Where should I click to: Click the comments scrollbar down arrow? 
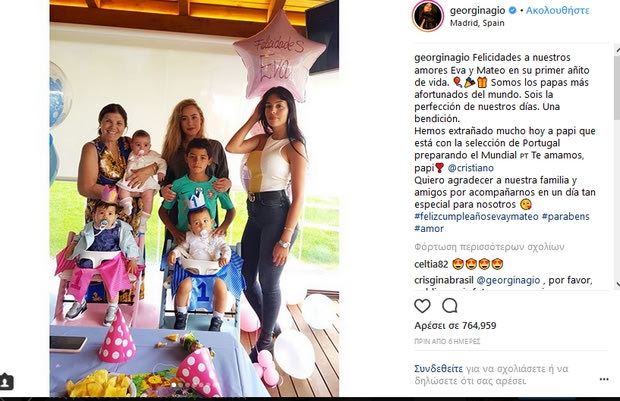point(617,284)
